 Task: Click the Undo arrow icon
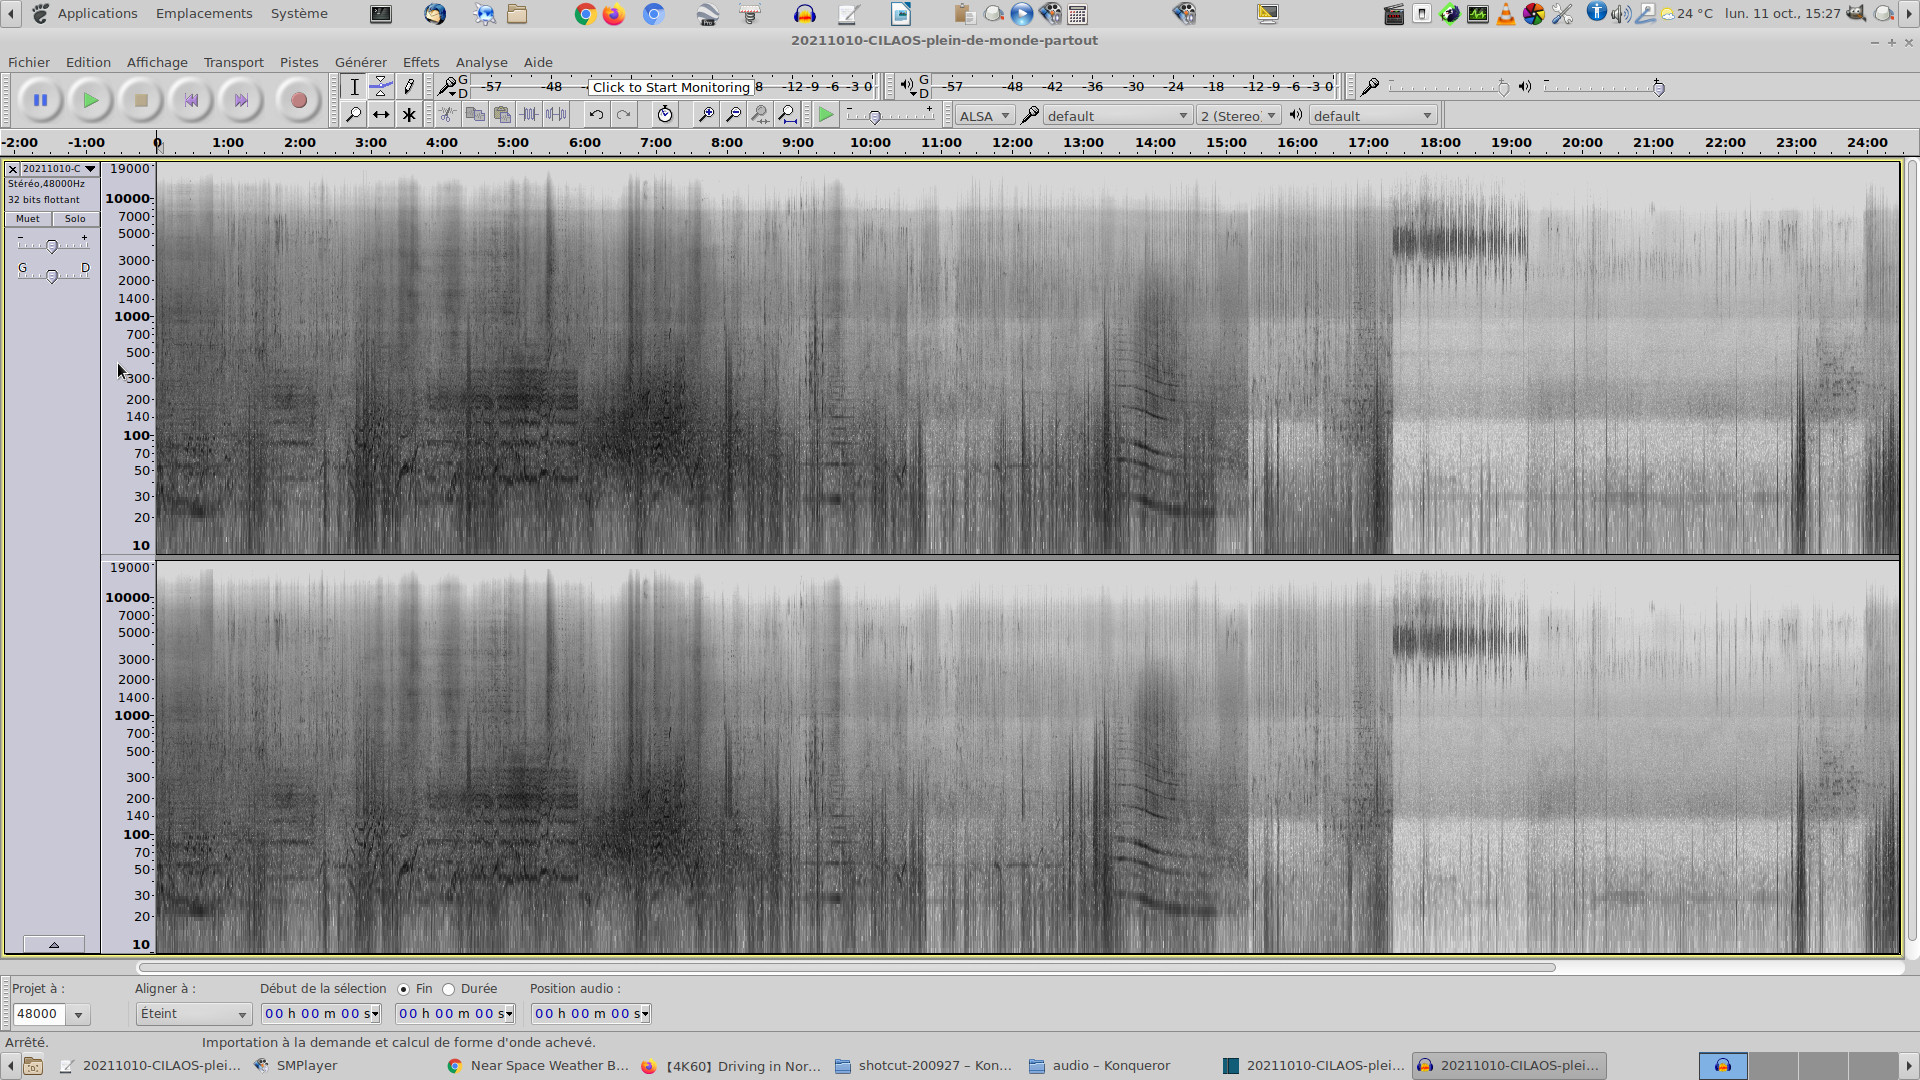coord(596,115)
